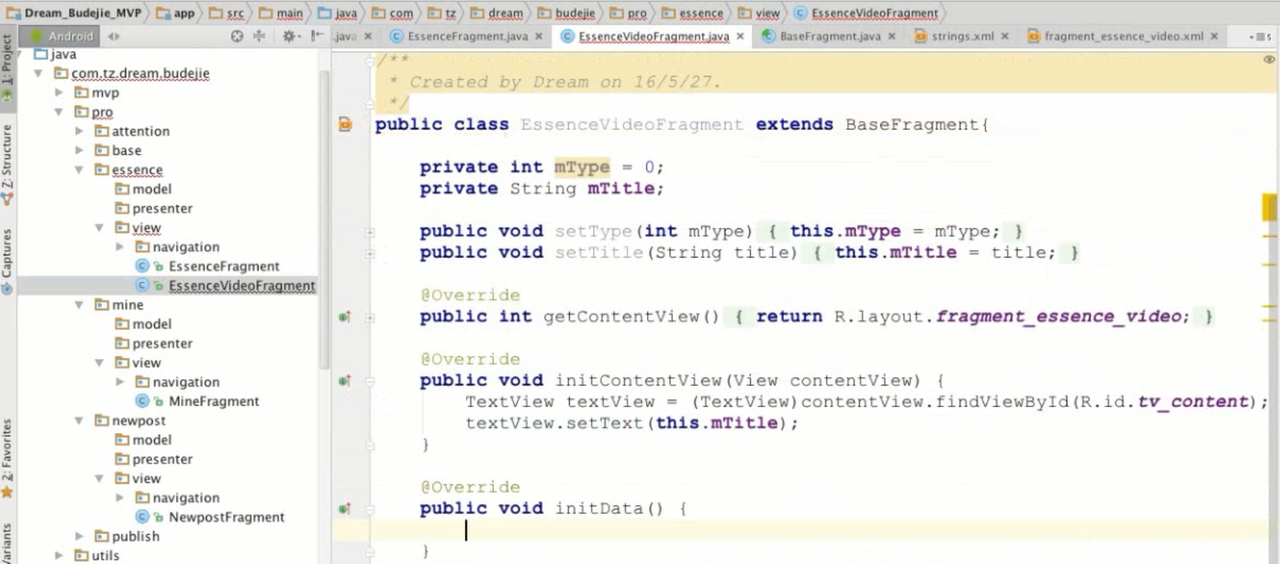Collapse the initContentView method fold marker
Image resolution: width=1280 pixels, height=564 pixels.
point(370,381)
